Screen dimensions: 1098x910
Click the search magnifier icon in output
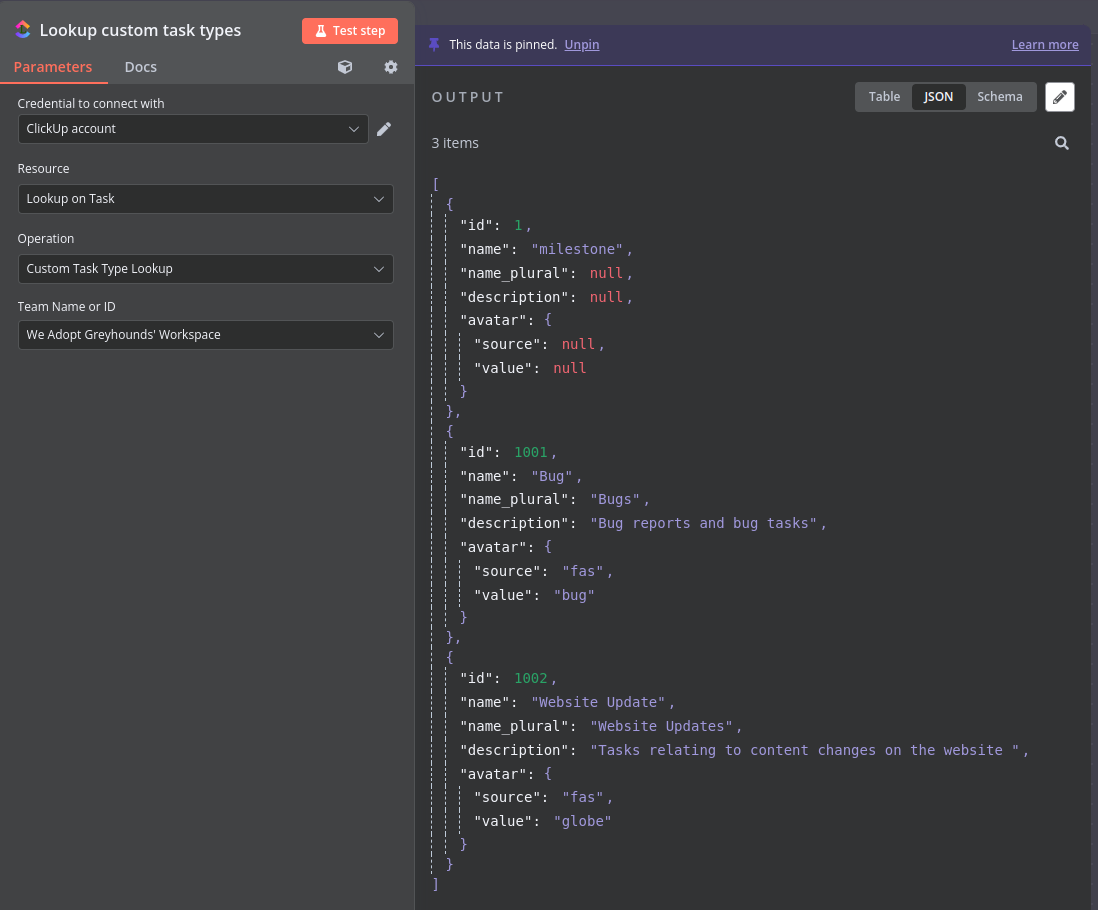click(x=1062, y=143)
